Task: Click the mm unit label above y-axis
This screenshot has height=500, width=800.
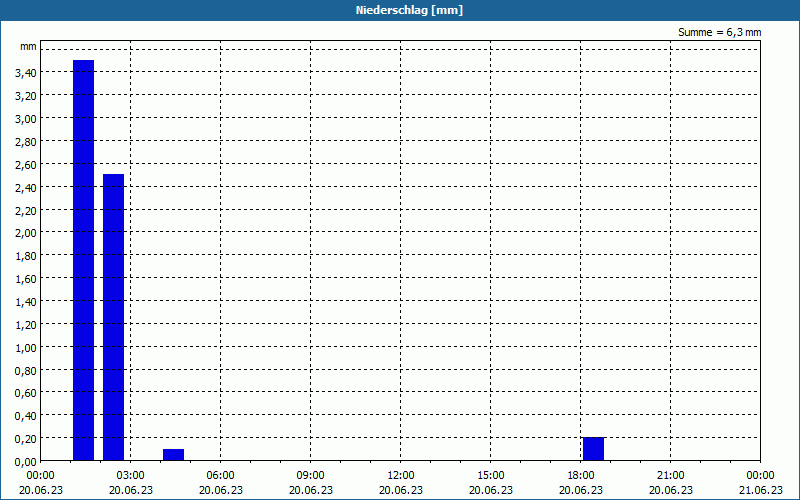Action: pos(28,46)
